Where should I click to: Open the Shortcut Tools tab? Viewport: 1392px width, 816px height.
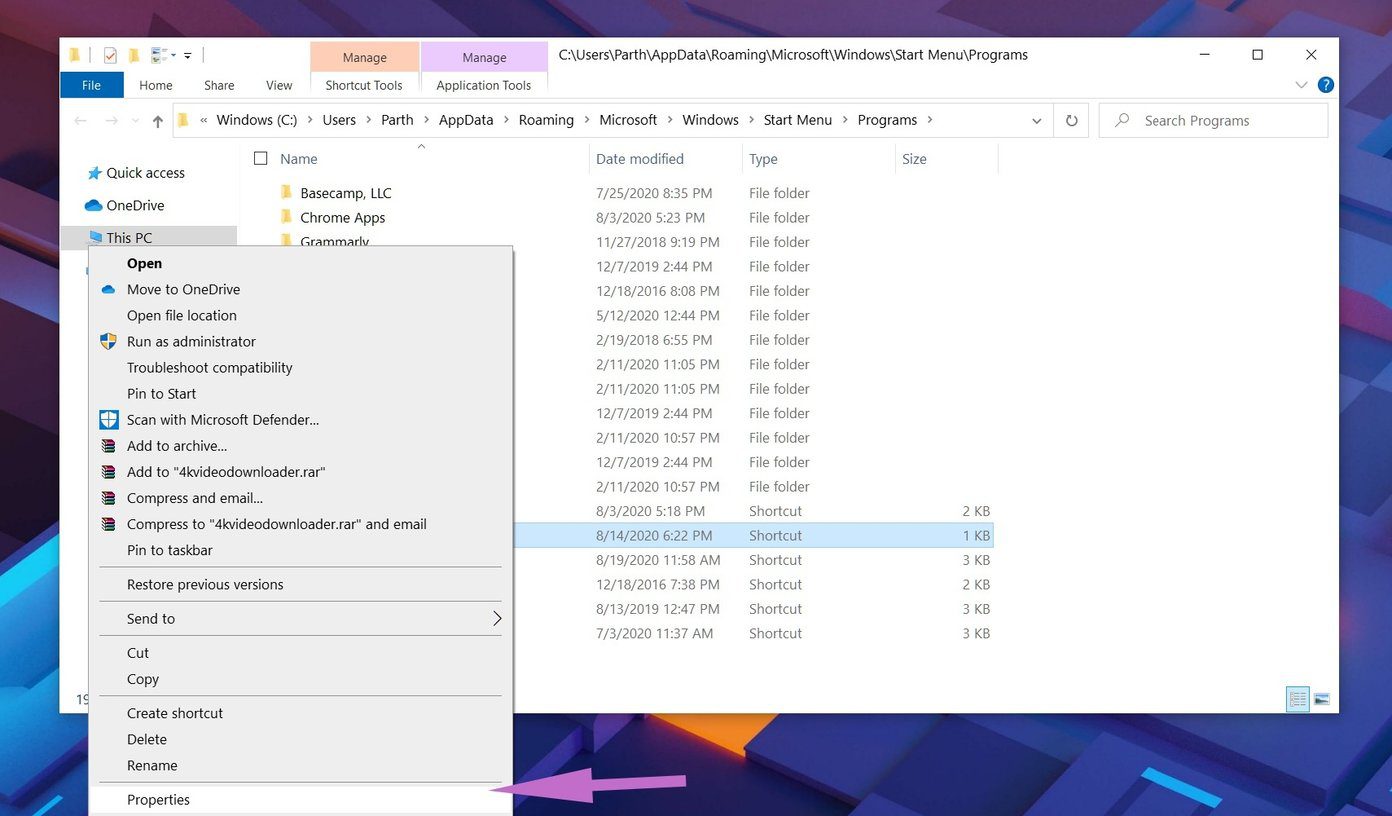(364, 85)
